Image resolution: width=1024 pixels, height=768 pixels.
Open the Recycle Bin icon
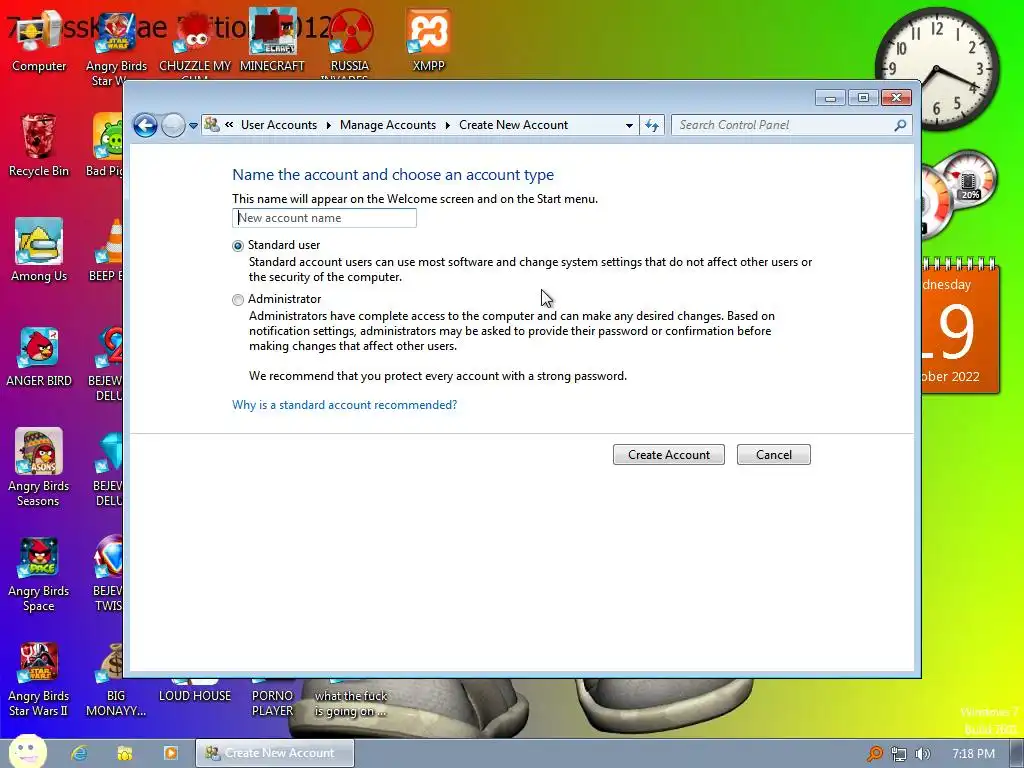pos(39,146)
